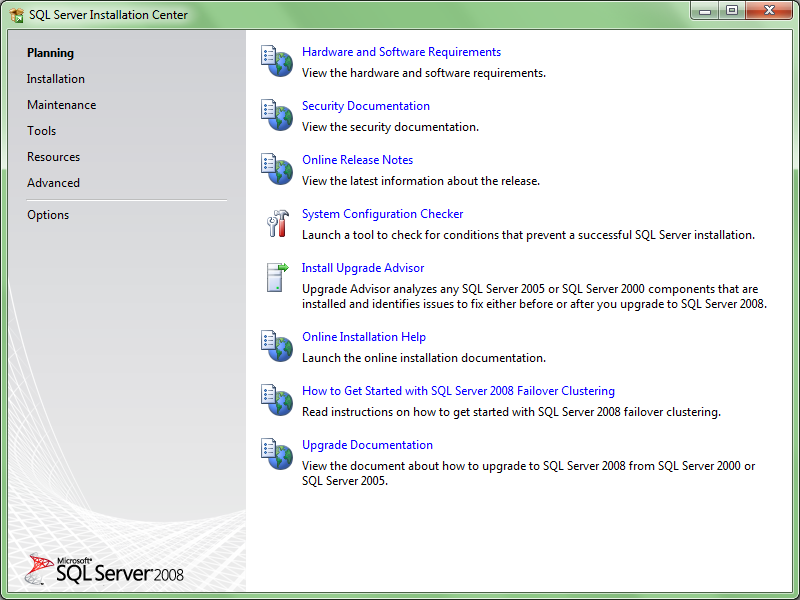
Task: Switch to the Installation section
Action: click(x=55, y=78)
